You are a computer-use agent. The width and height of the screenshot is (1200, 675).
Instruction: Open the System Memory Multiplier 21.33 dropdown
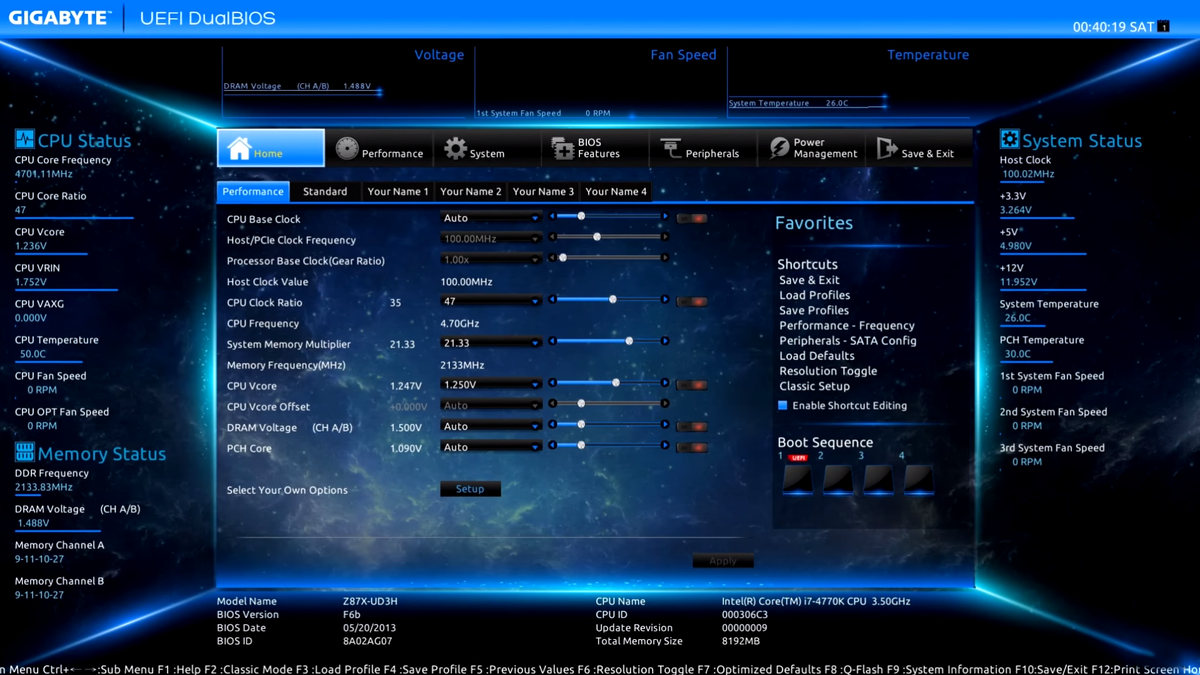(x=491, y=343)
